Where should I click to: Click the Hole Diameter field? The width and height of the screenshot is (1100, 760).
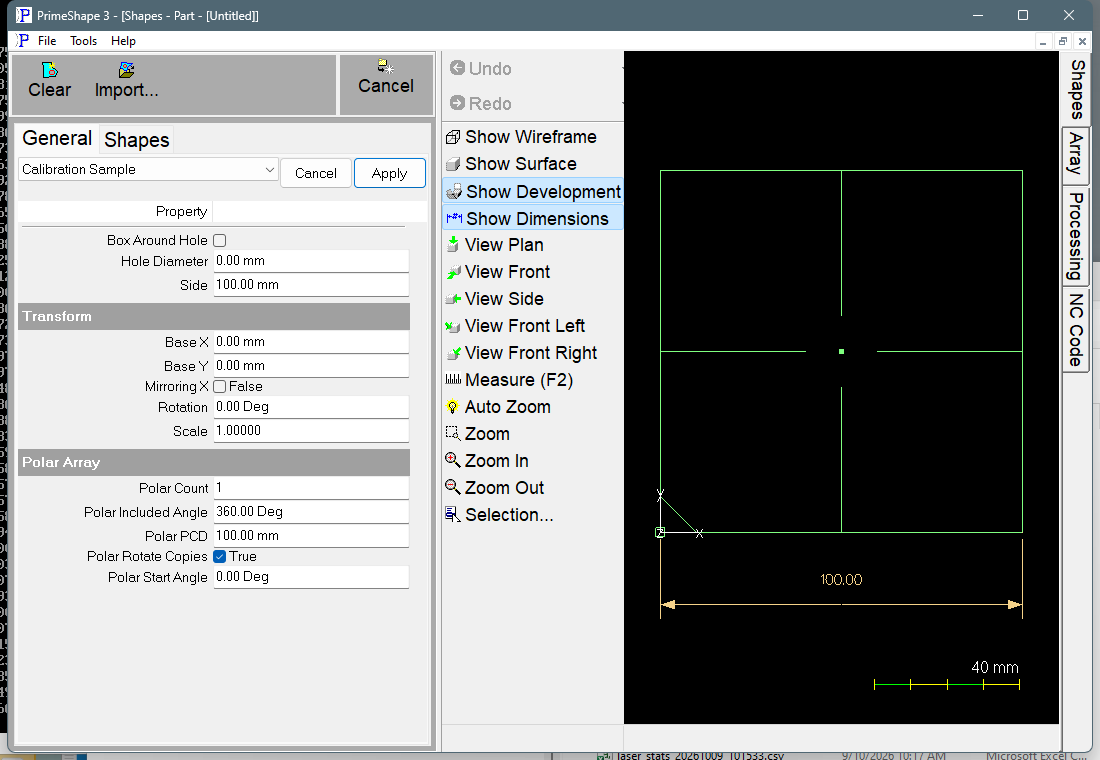coord(311,261)
